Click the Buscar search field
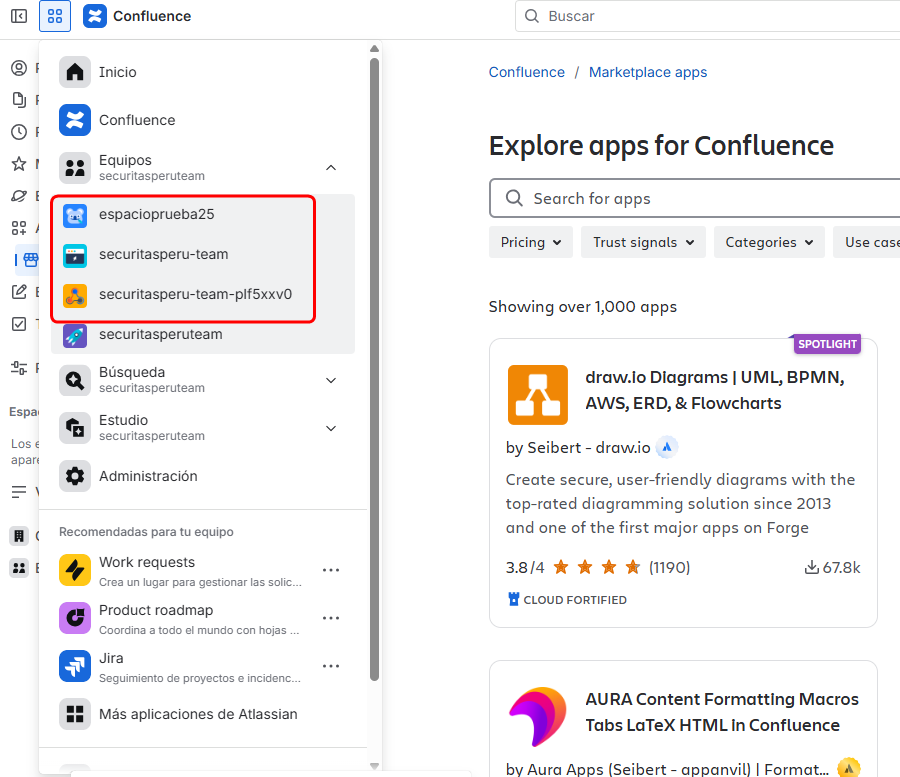This screenshot has height=777, width=900. click(x=707, y=16)
